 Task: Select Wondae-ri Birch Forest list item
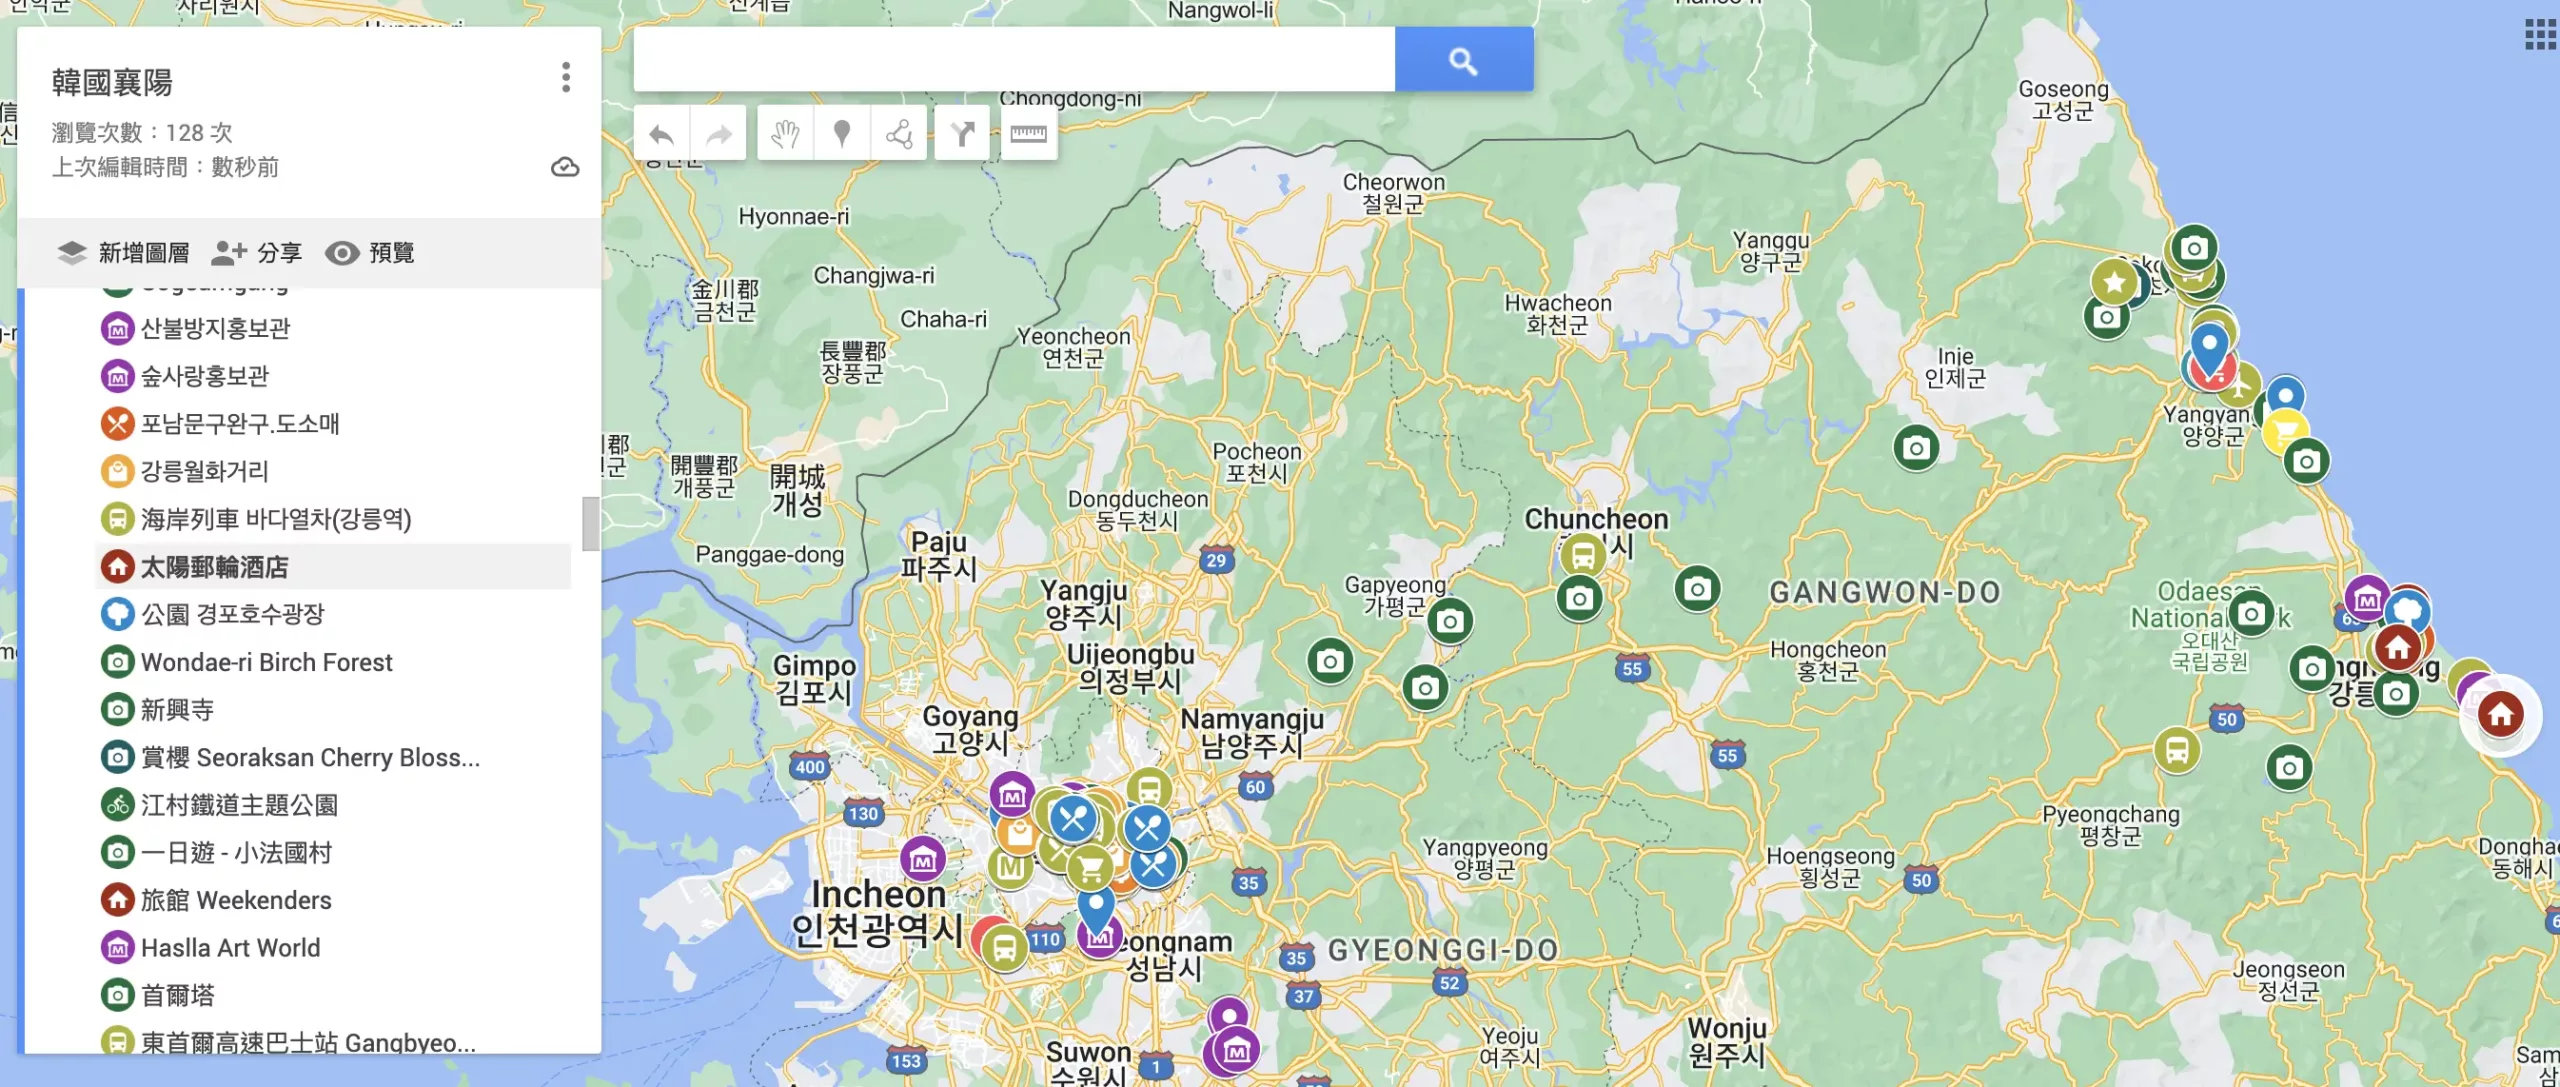coord(266,662)
